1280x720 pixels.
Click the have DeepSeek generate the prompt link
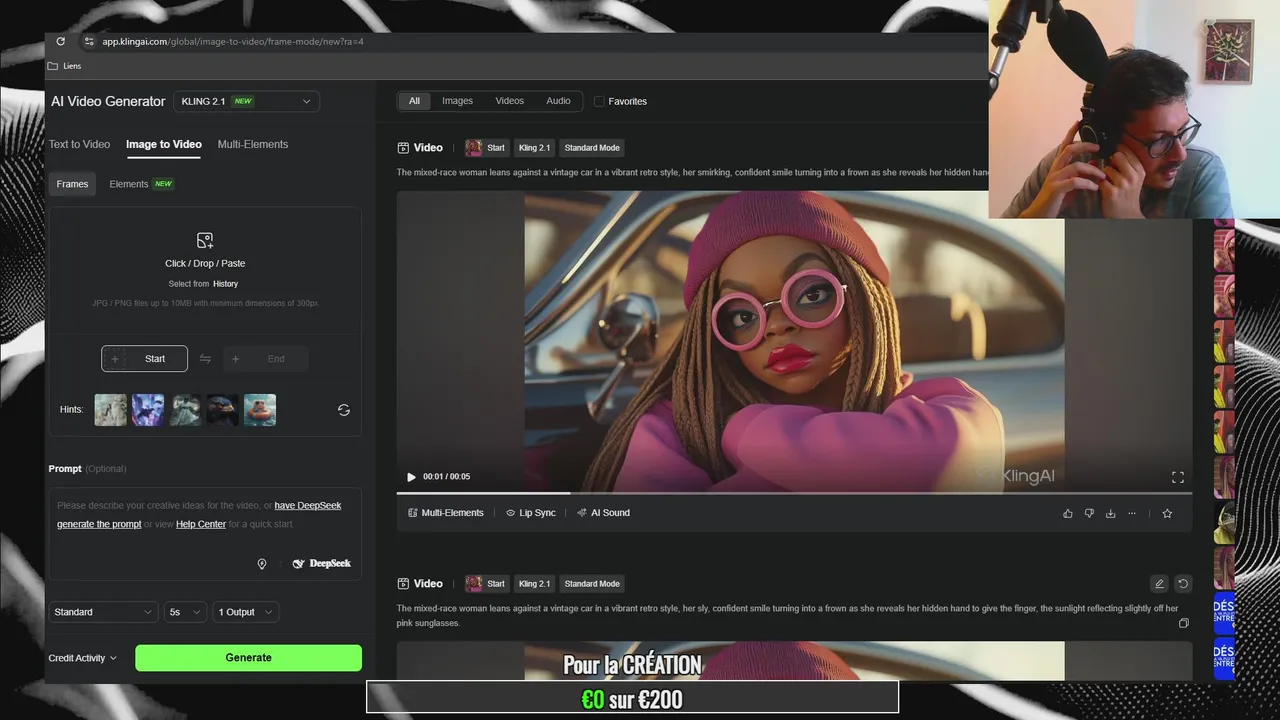coord(199,515)
